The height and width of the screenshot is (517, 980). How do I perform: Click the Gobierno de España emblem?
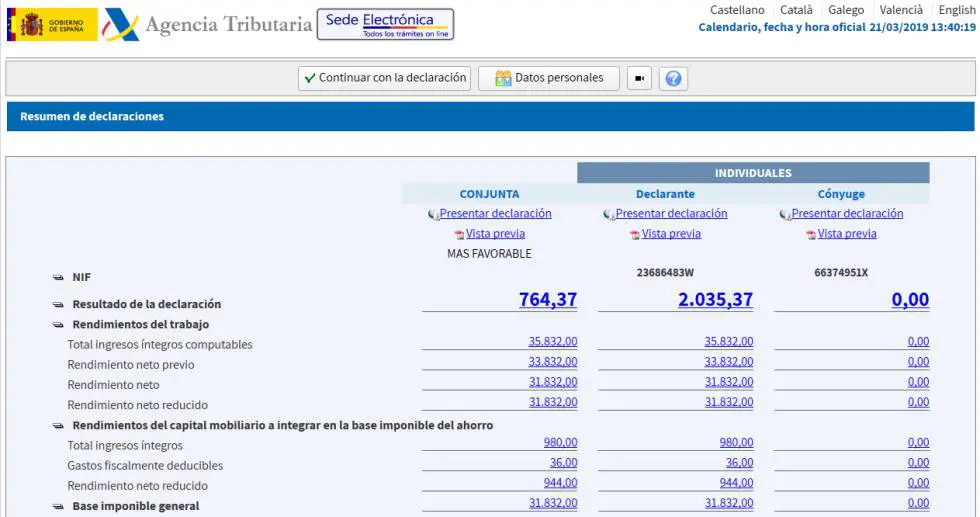pyautogui.click(x=52, y=24)
